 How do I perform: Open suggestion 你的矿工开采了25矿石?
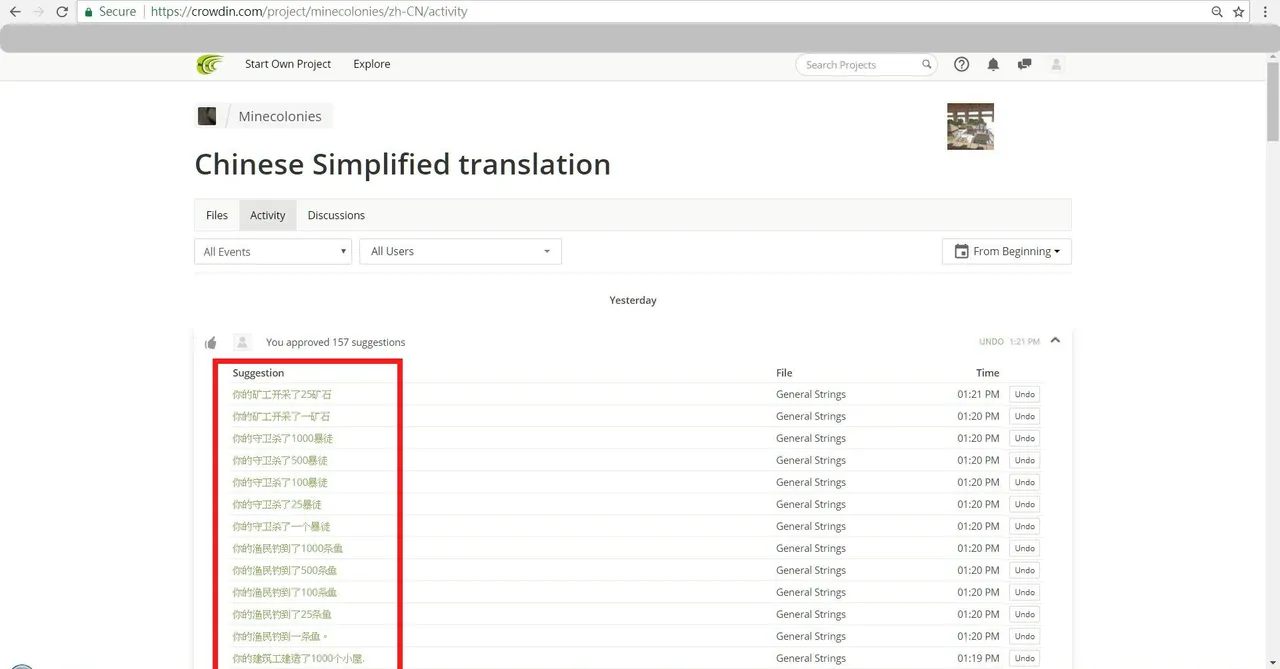pos(282,394)
